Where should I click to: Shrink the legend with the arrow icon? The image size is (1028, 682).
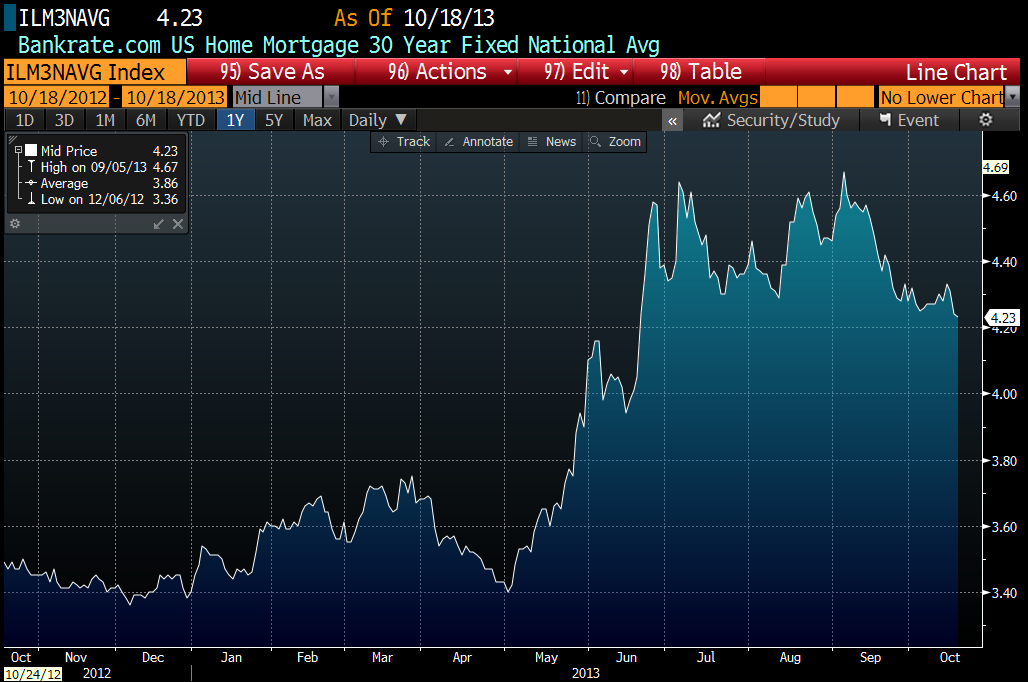(x=159, y=224)
